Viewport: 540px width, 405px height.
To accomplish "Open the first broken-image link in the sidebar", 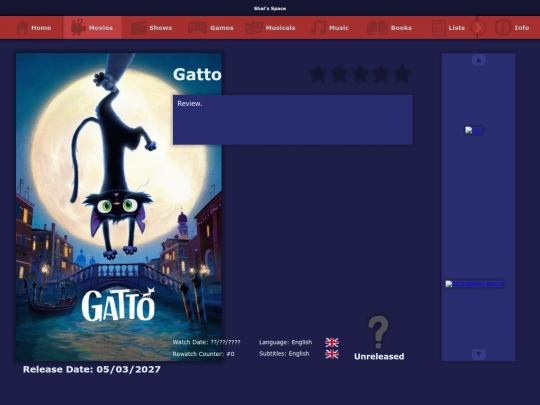I will [x=474, y=130].
